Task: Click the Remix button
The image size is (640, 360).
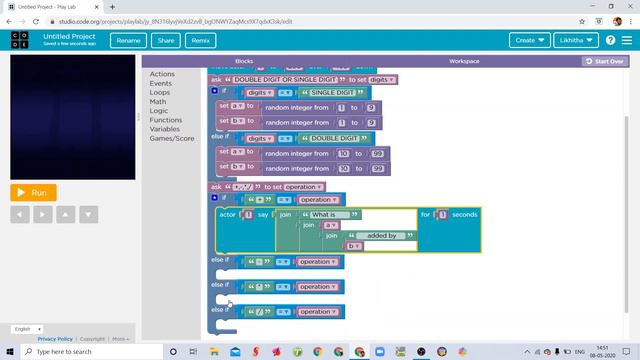Action: coord(200,40)
